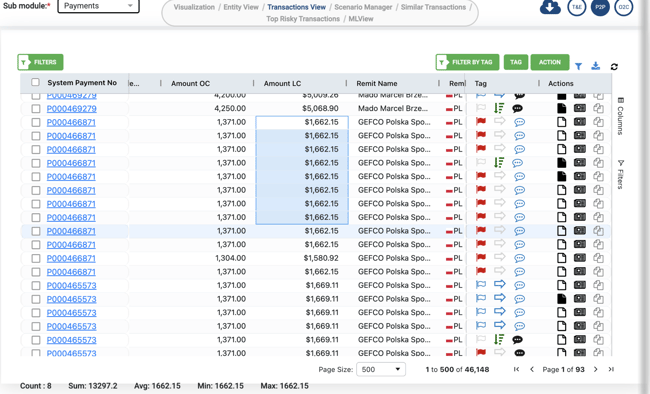Open the blue comment bubble in the 1,304.00 row
Image resolution: width=650 pixels, height=394 pixels.
click(519, 258)
